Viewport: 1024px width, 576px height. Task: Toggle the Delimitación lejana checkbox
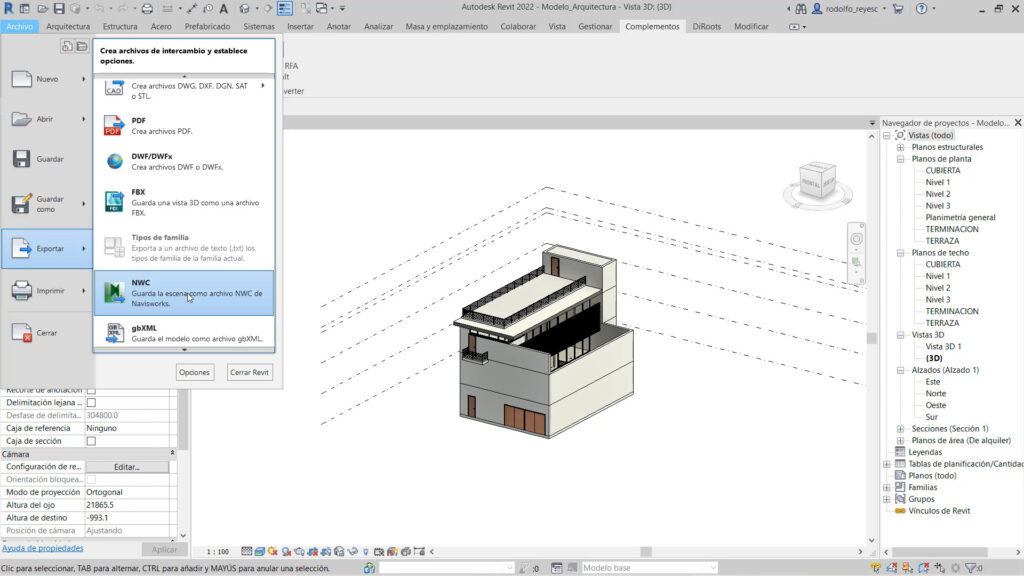pos(91,402)
